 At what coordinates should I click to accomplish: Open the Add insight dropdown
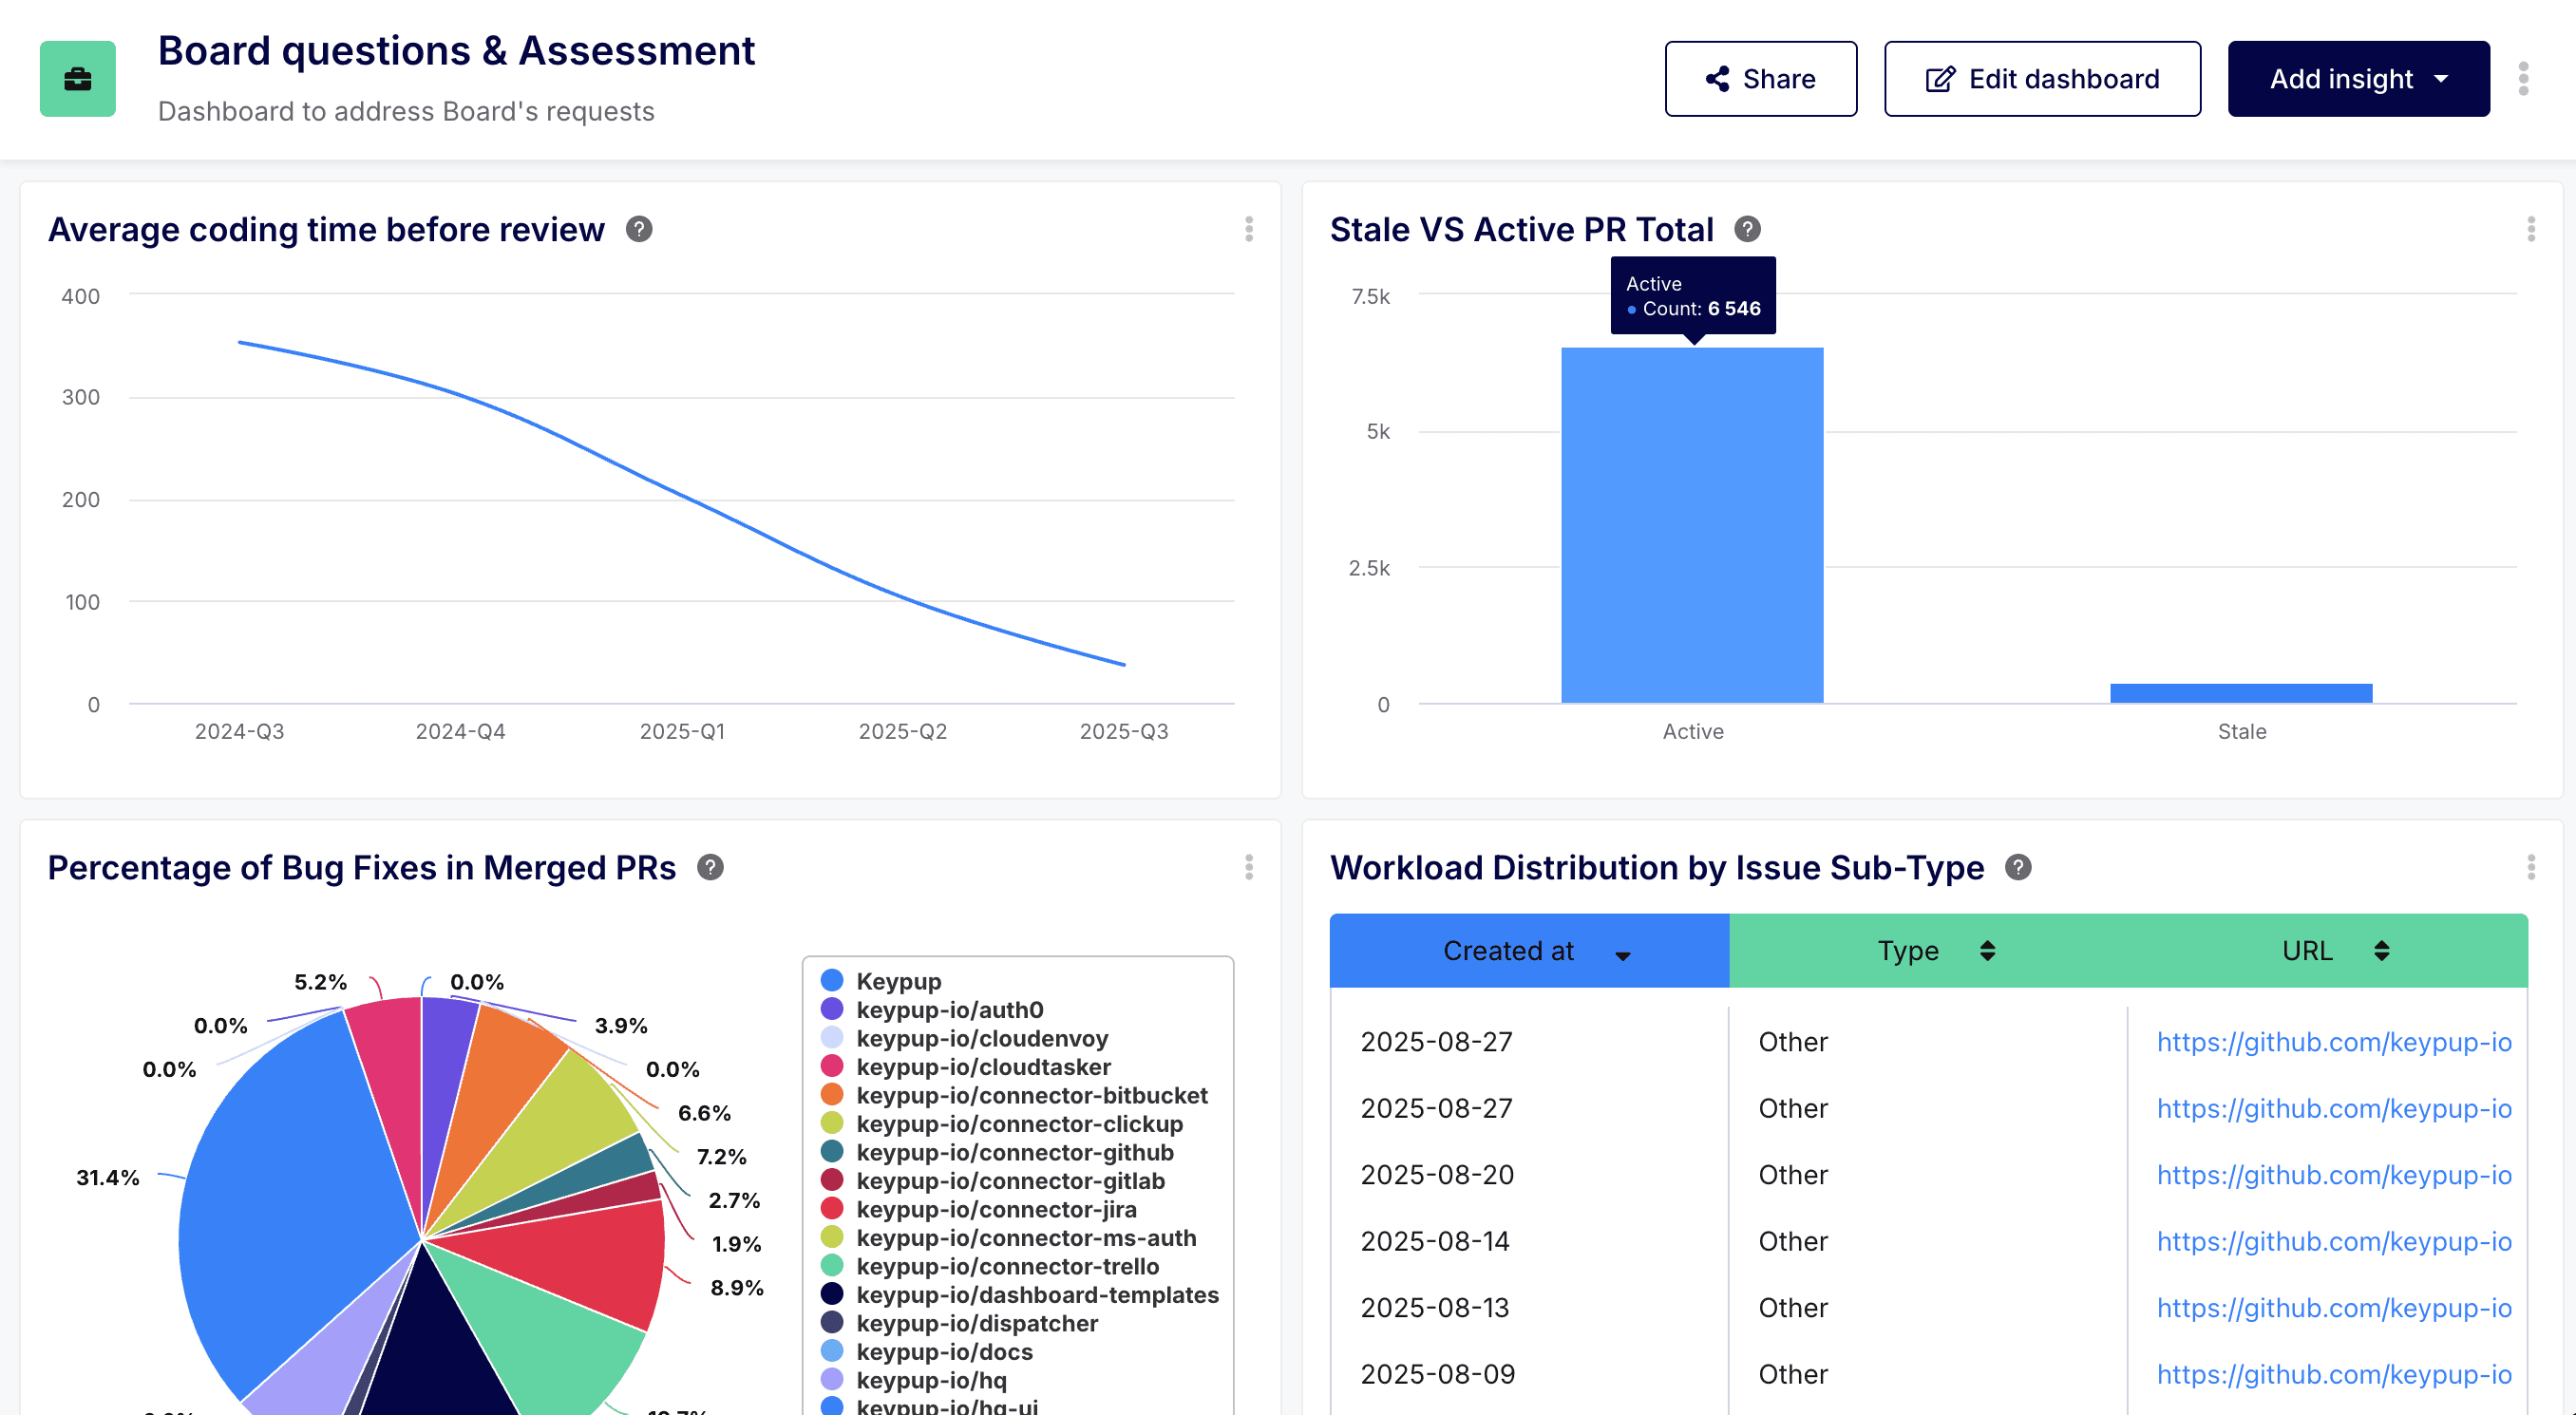[2359, 78]
